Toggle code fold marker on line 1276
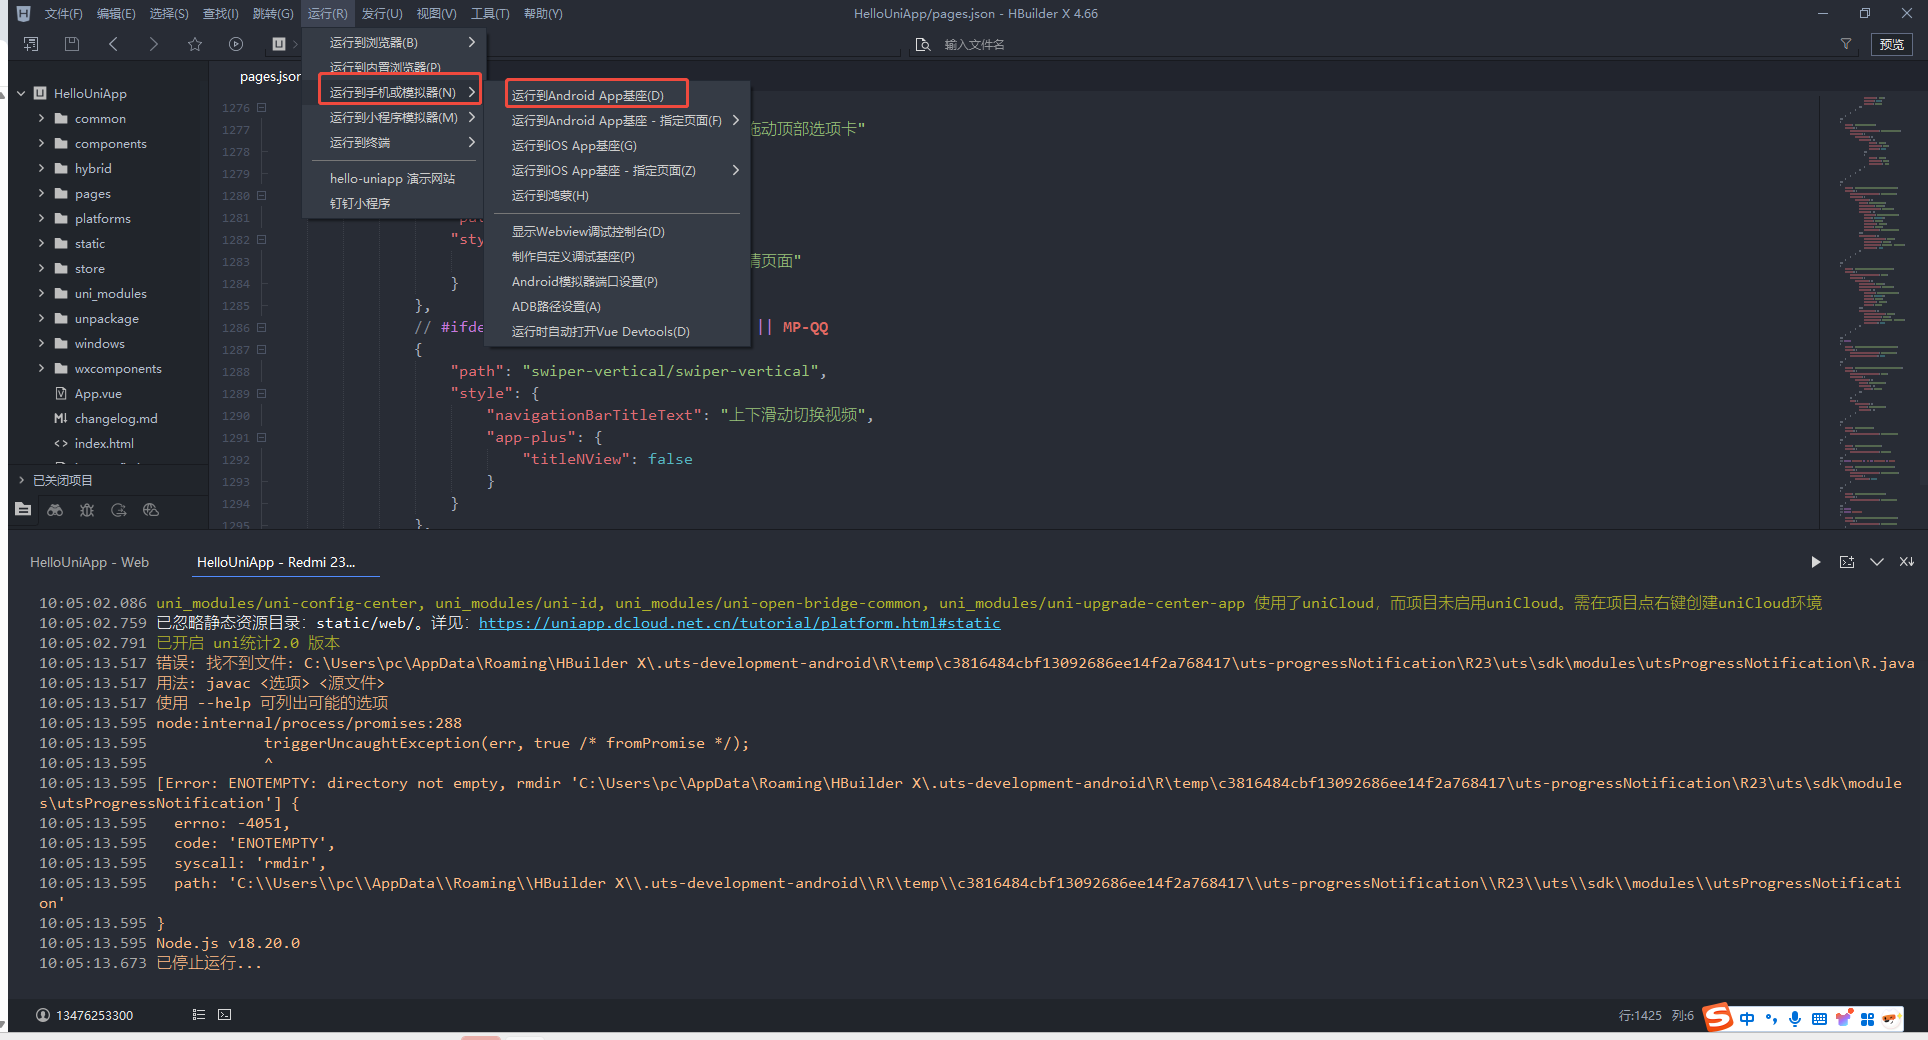 [261, 108]
